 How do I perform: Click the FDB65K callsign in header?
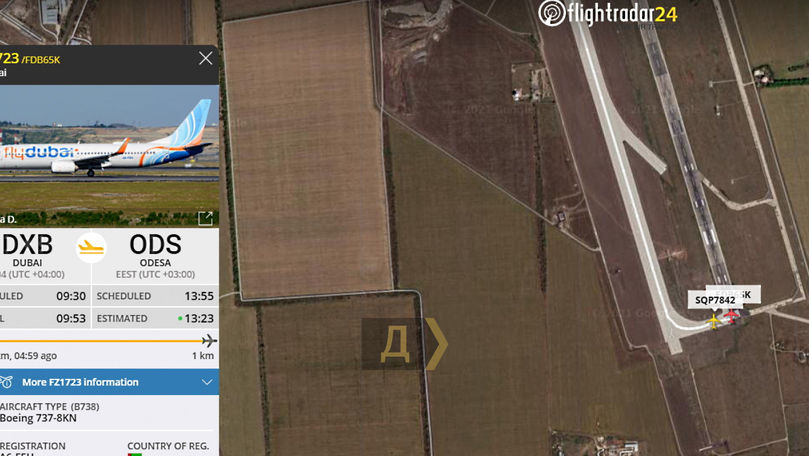[x=41, y=60]
